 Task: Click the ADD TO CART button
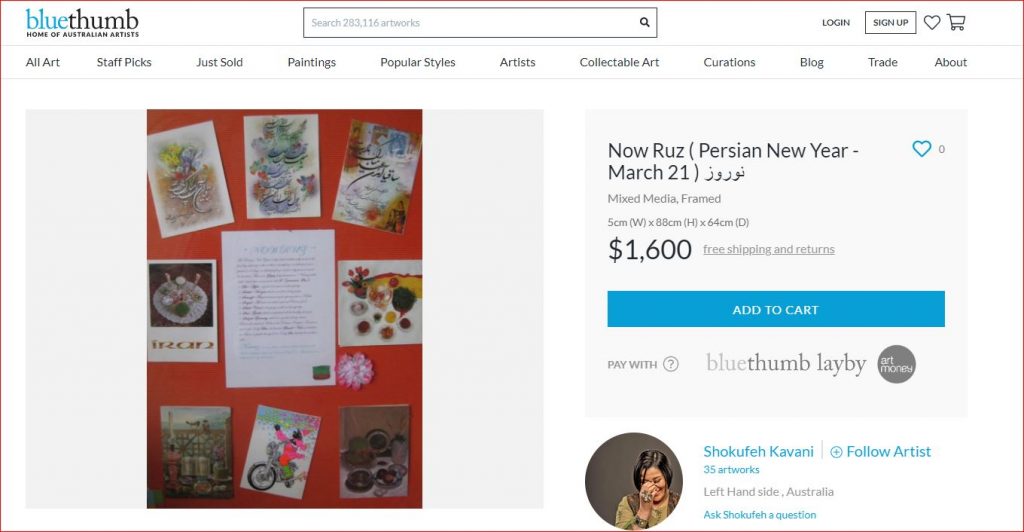[x=776, y=309]
